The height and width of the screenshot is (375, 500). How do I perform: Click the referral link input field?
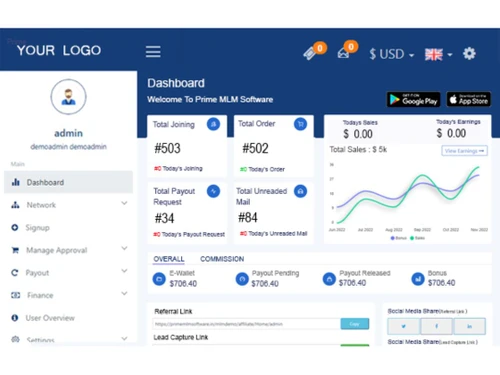(x=247, y=324)
